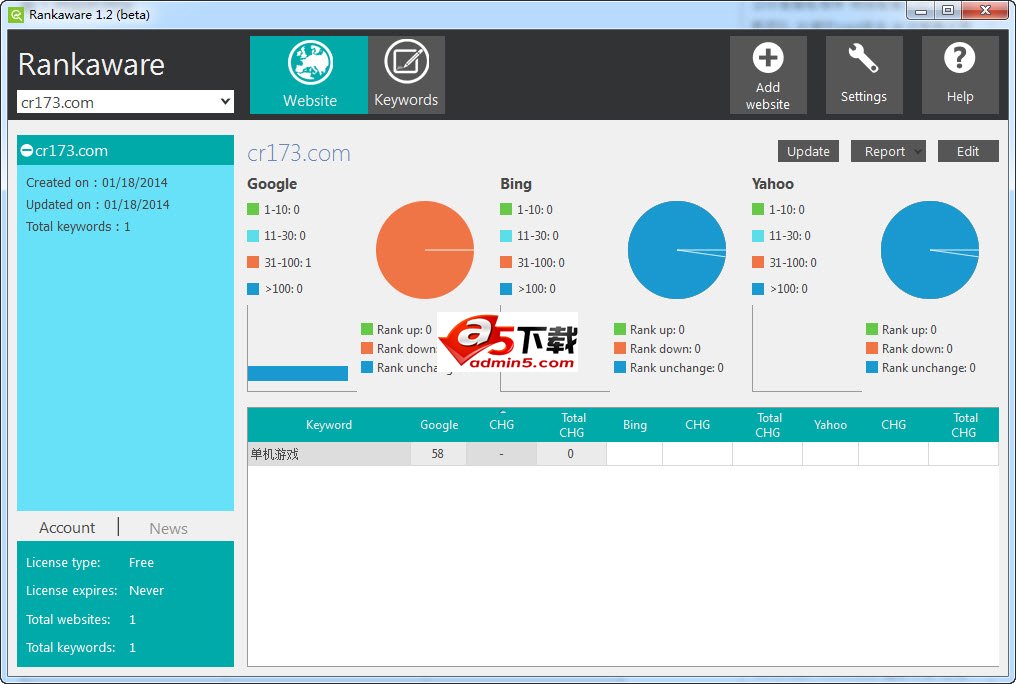The image size is (1016, 684).
Task: Click the Bing >100 blue legend swatch
Action: coord(506,289)
